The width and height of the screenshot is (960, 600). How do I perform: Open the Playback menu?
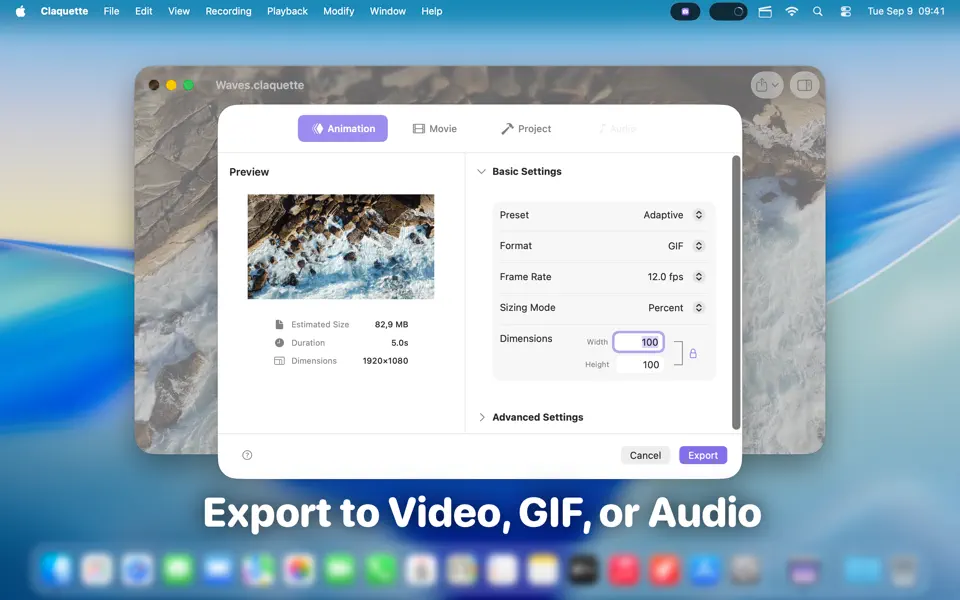pos(287,11)
